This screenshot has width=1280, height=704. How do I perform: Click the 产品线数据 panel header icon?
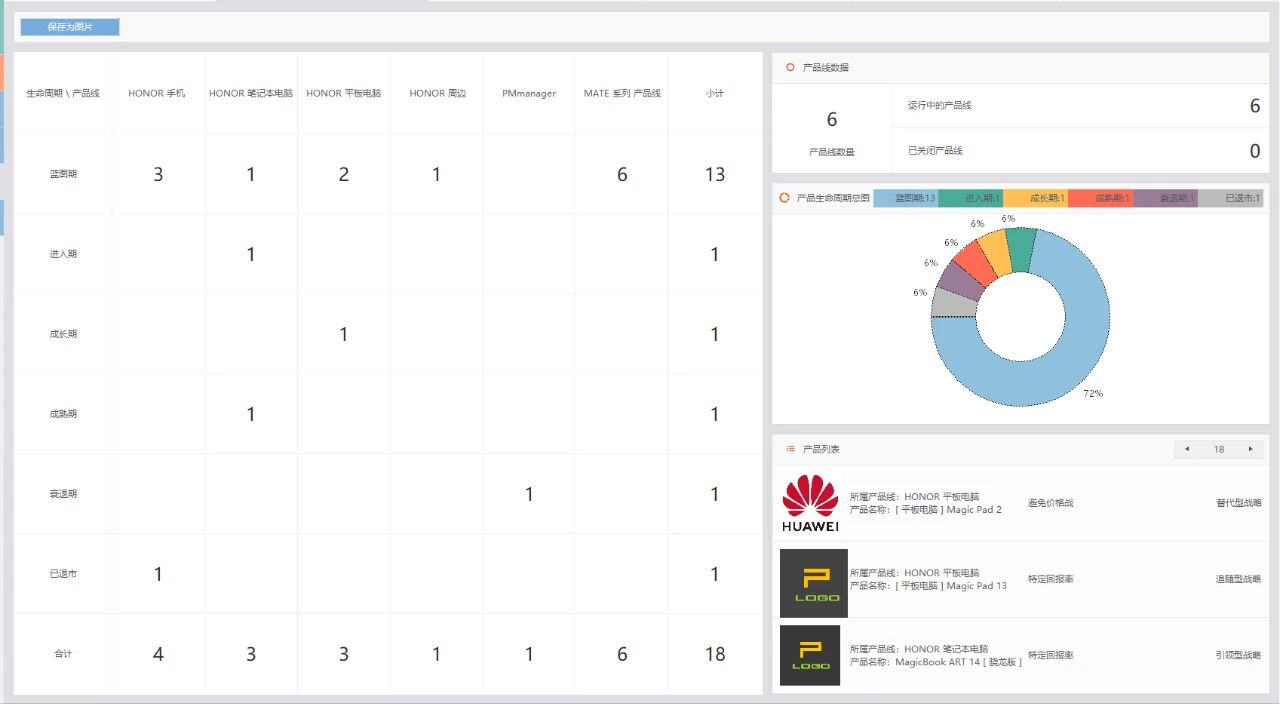tap(790, 68)
